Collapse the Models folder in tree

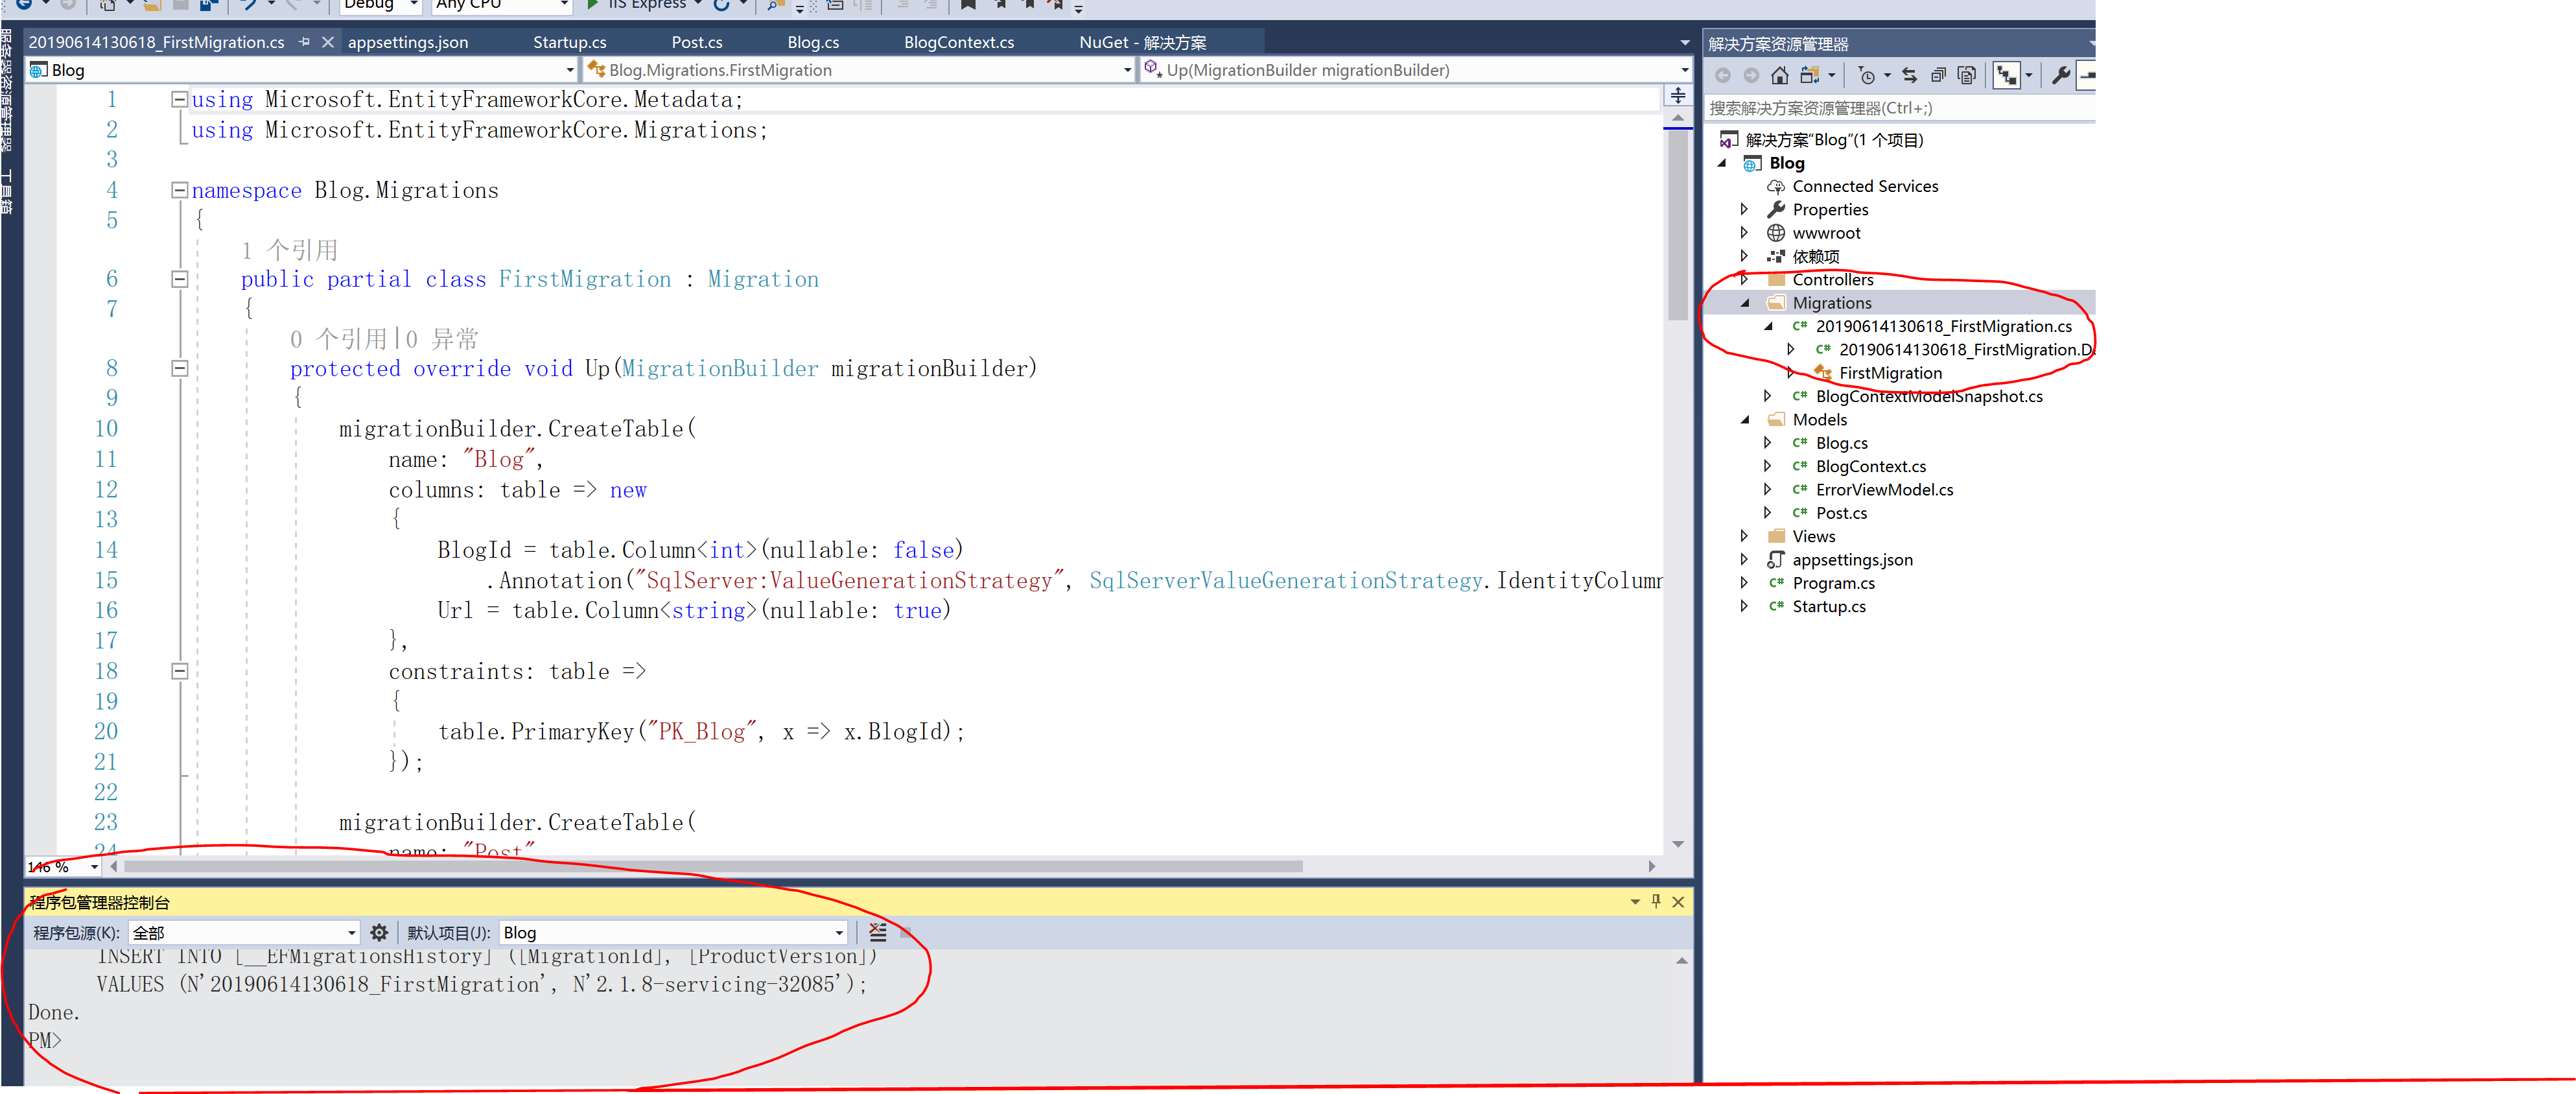point(1744,419)
